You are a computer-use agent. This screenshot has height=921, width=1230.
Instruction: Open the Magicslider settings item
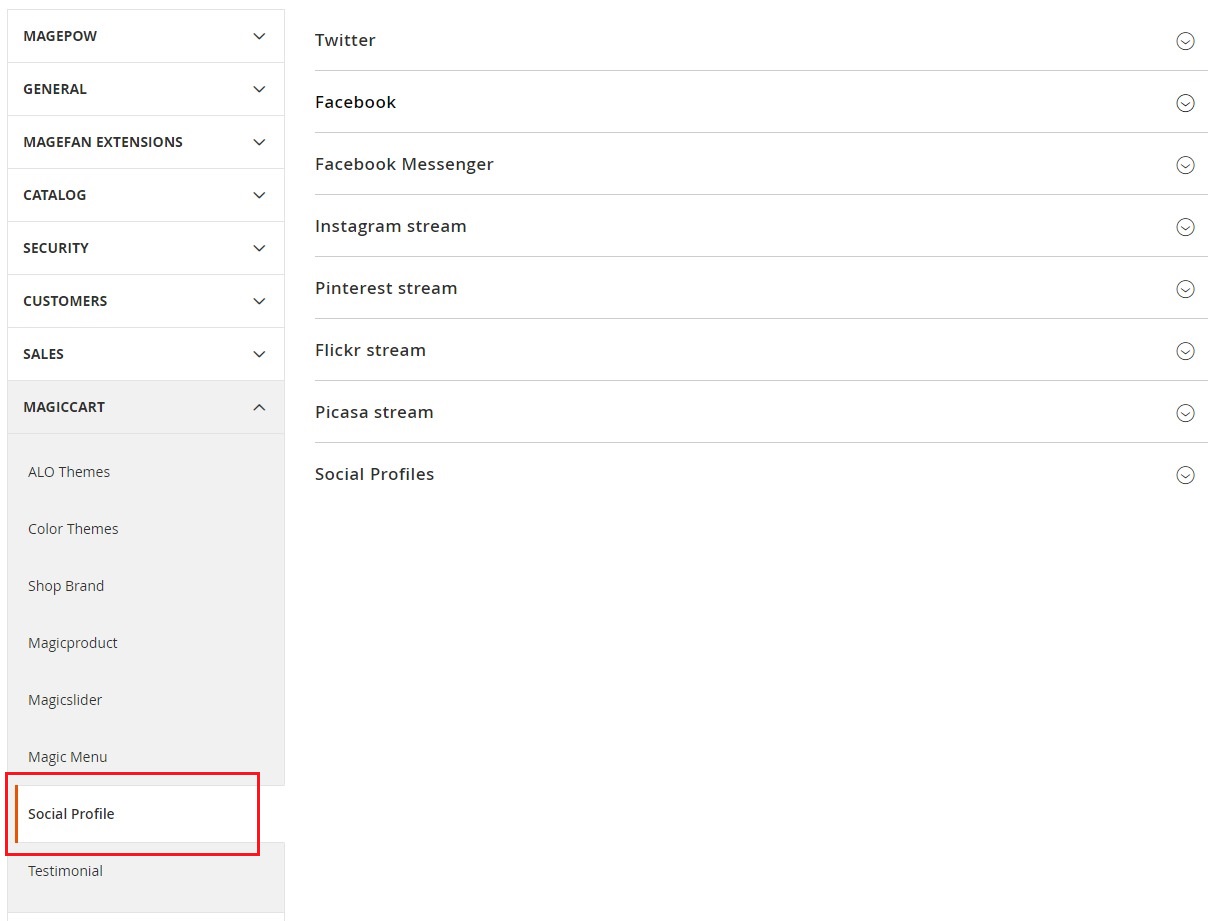(x=65, y=700)
